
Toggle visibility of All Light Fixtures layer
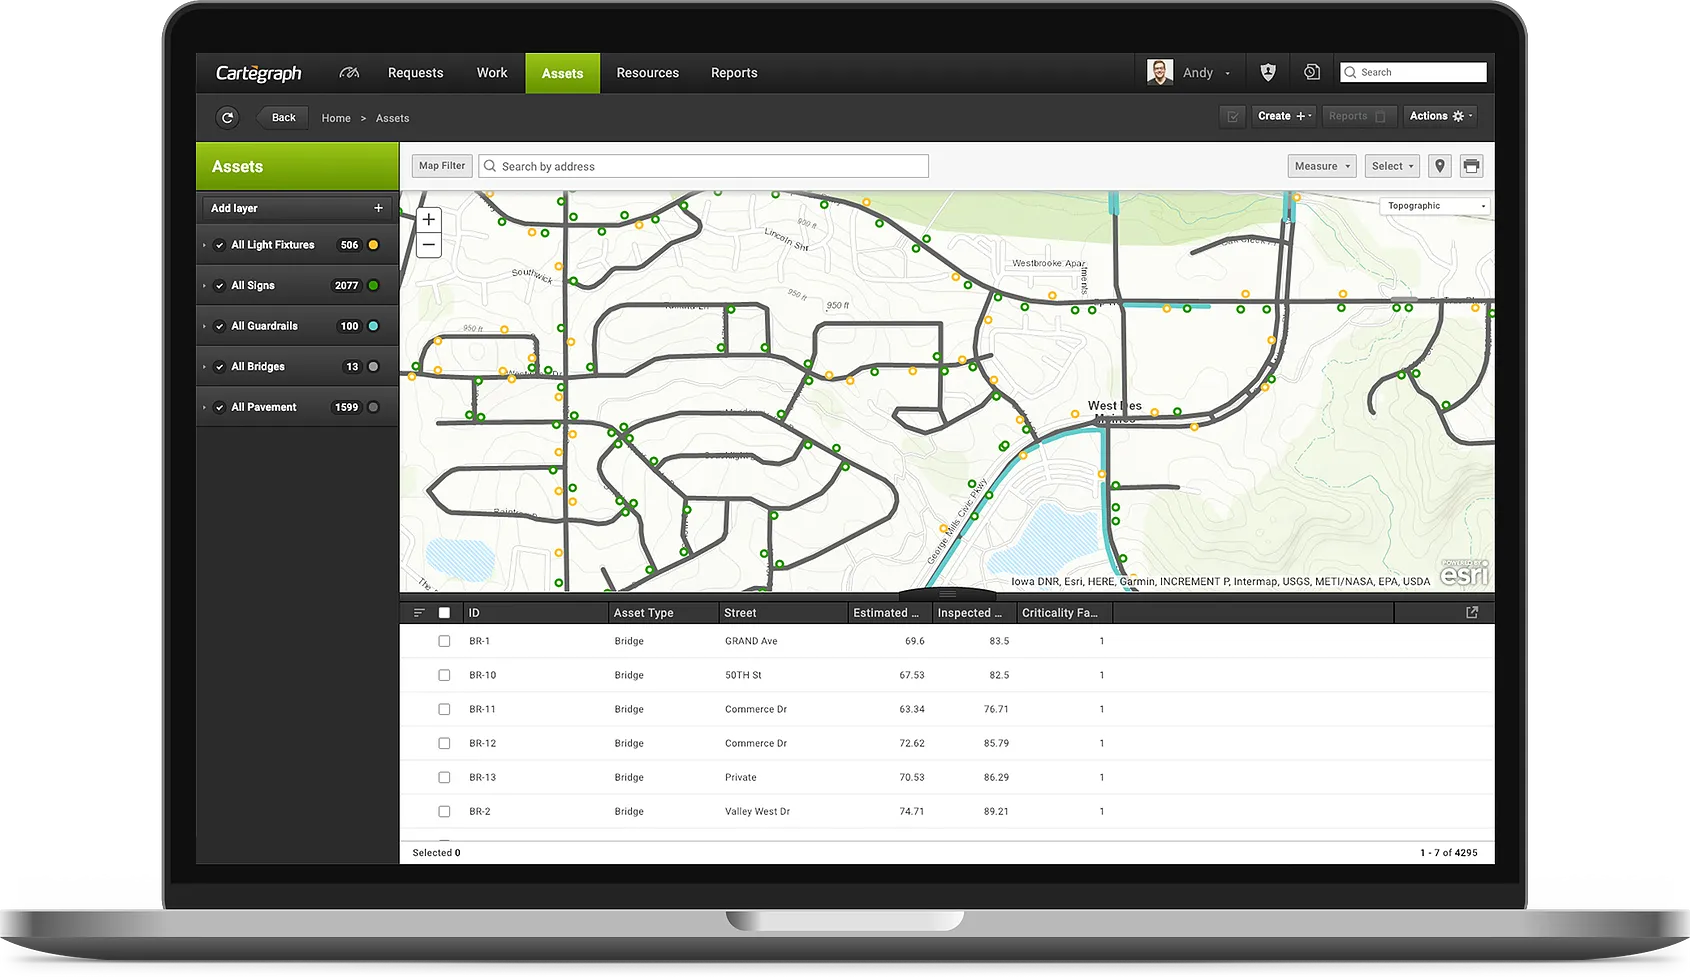point(220,245)
